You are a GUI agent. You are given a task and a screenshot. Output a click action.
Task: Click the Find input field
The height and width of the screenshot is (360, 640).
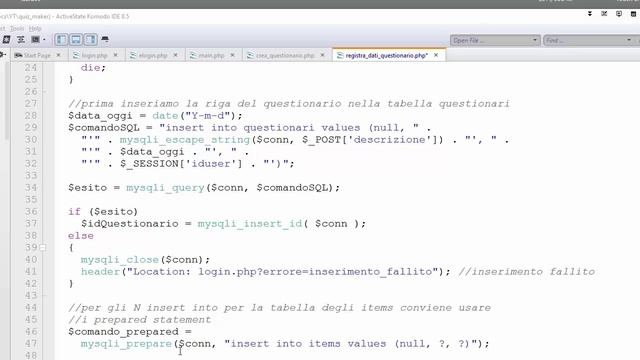(x=584, y=40)
